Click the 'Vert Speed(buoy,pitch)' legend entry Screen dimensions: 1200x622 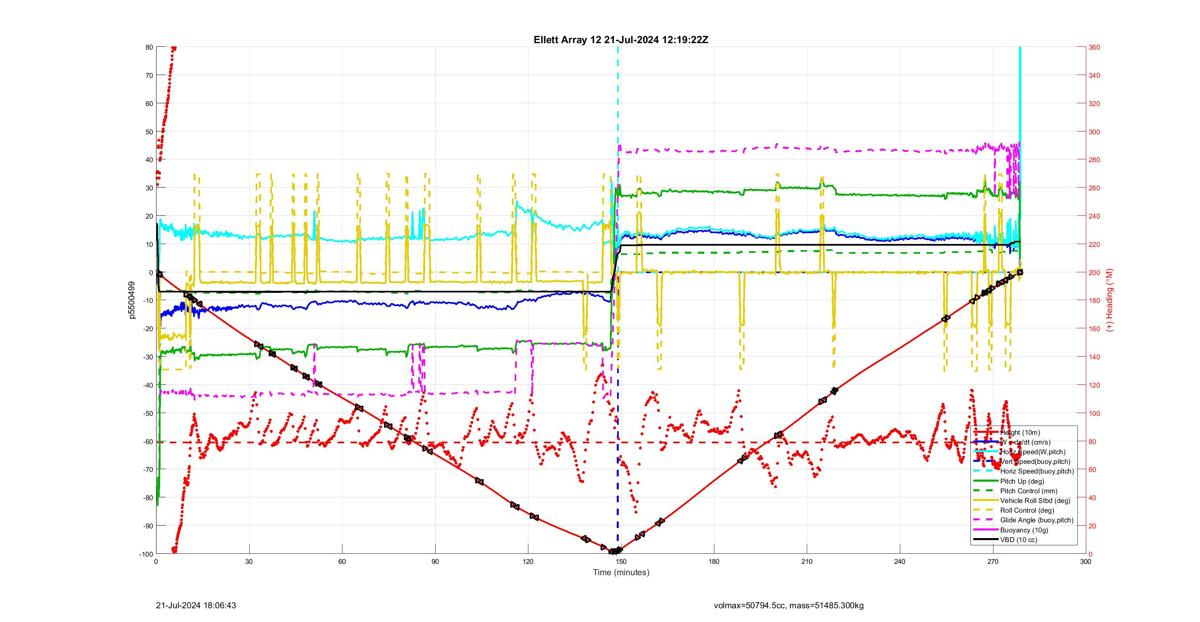pyautogui.click(x=1035, y=461)
